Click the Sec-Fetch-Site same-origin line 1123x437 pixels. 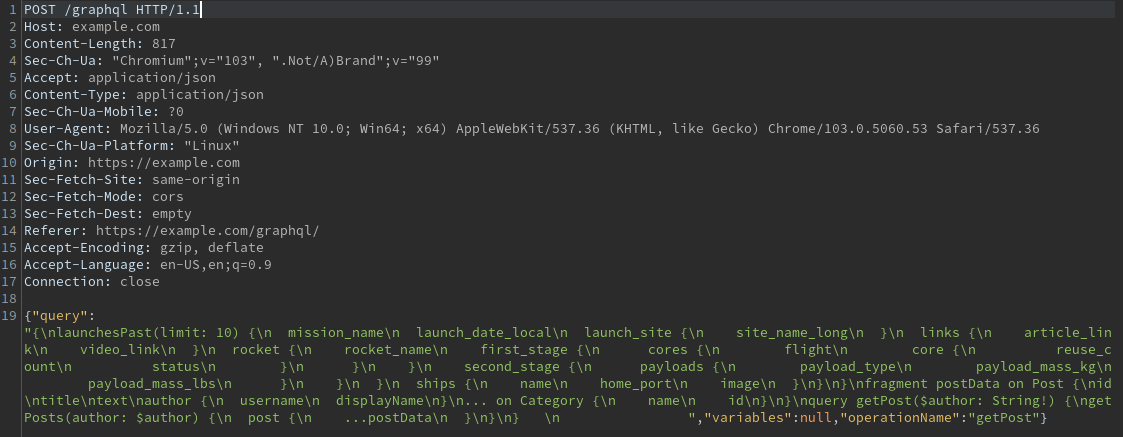pyautogui.click(x=132, y=180)
